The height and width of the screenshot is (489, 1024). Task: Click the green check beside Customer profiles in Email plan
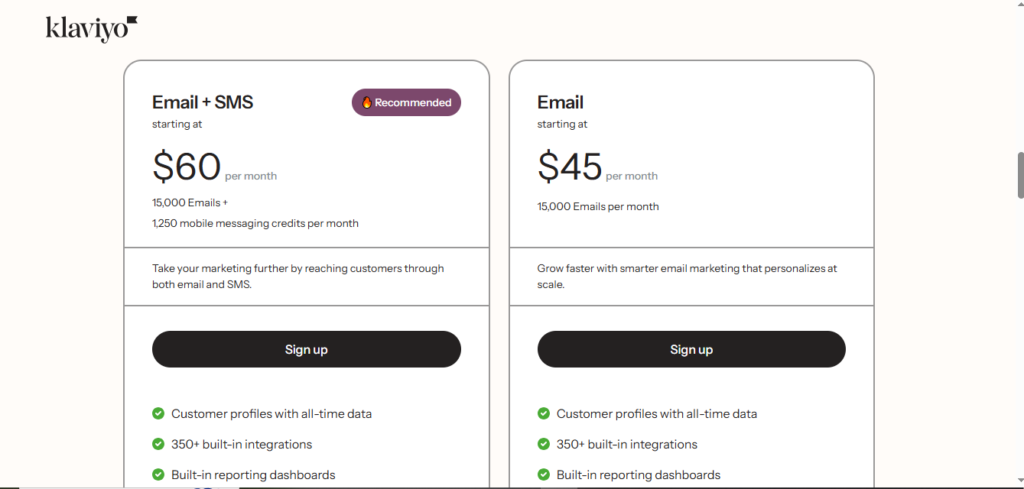click(x=543, y=413)
